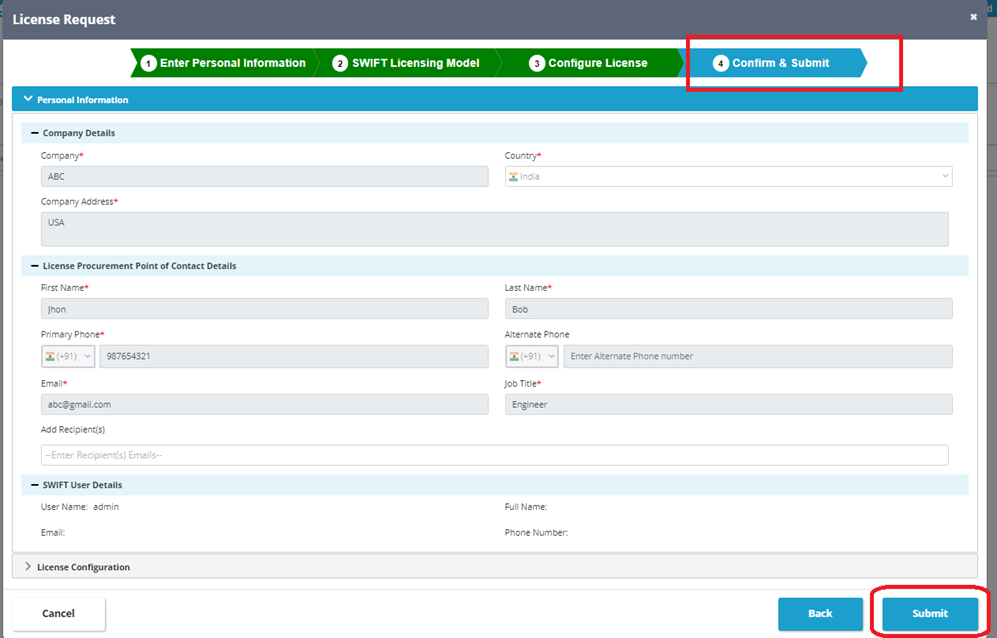Click the Cancel button
The width and height of the screenshot is (997, 638).
[x=58, y=613]
